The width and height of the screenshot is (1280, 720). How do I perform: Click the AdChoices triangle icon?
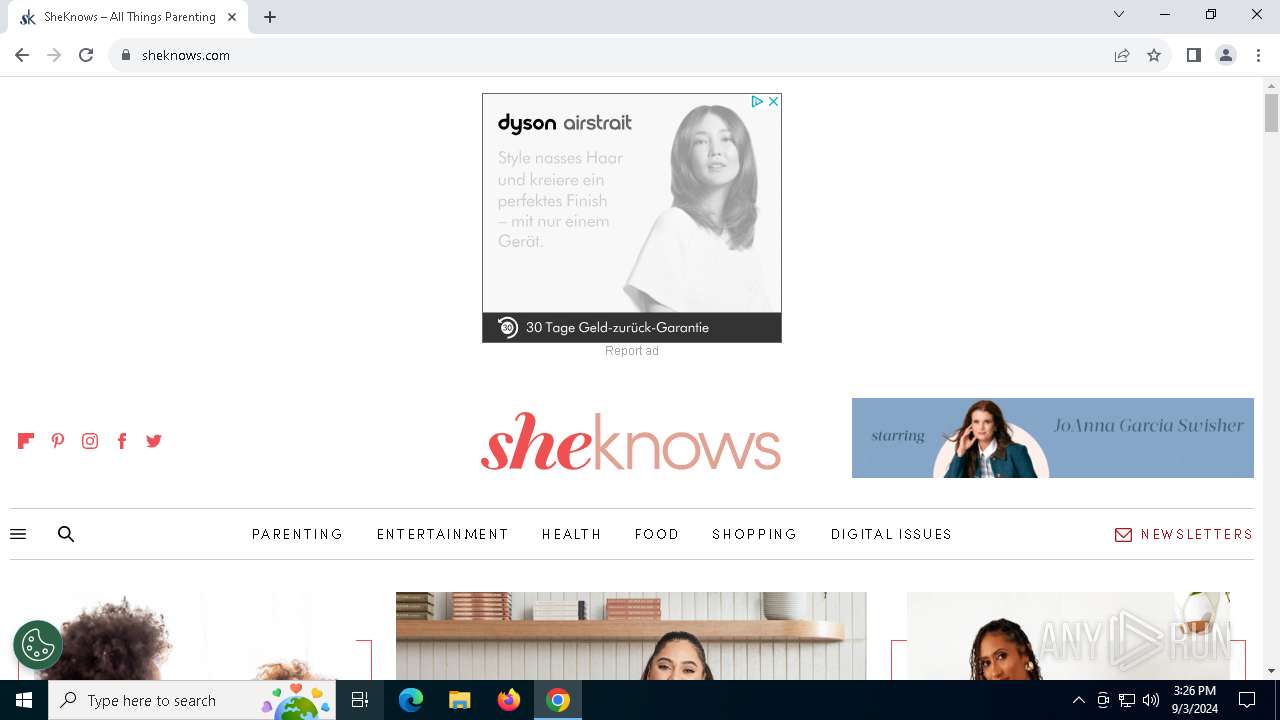pos(757,102)
